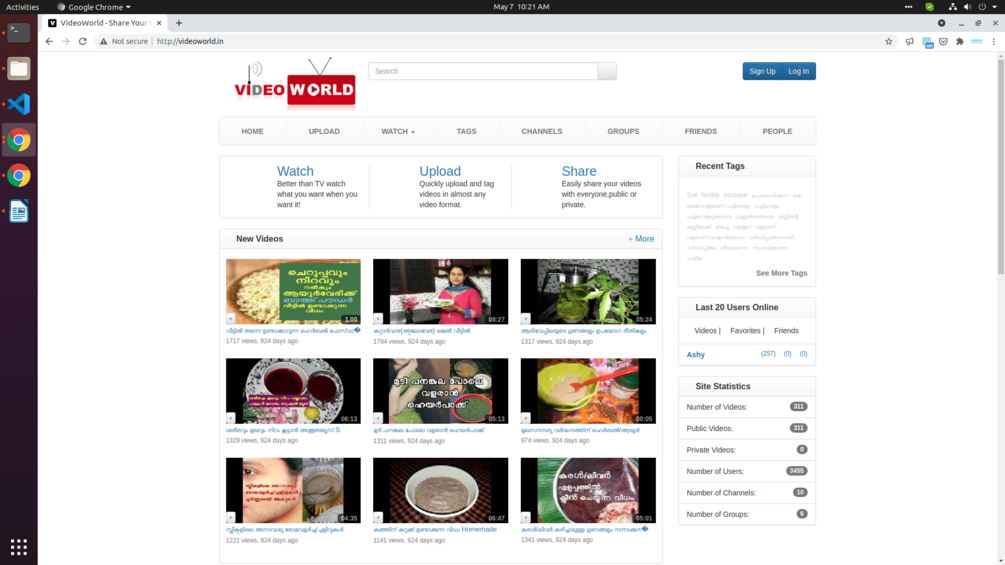
Task: Close the VideoWorld browser tab
Action: click(159, 23)
